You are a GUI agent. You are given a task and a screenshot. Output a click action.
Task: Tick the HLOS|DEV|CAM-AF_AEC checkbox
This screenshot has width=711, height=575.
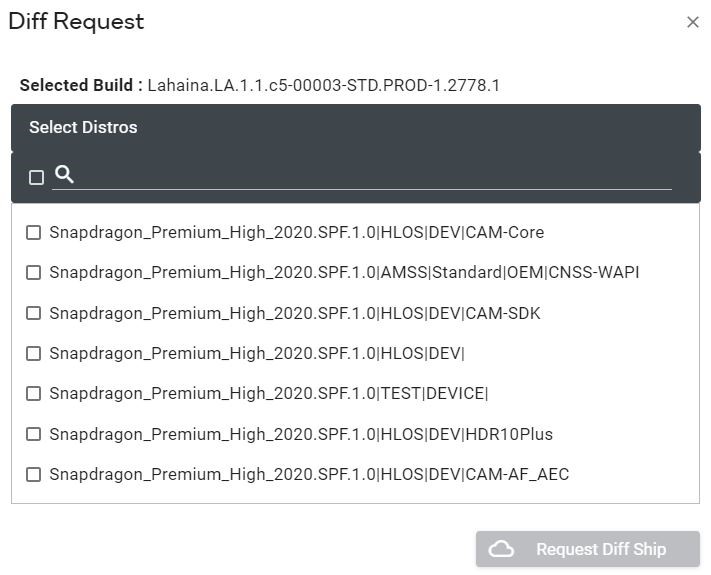(34, 474)
